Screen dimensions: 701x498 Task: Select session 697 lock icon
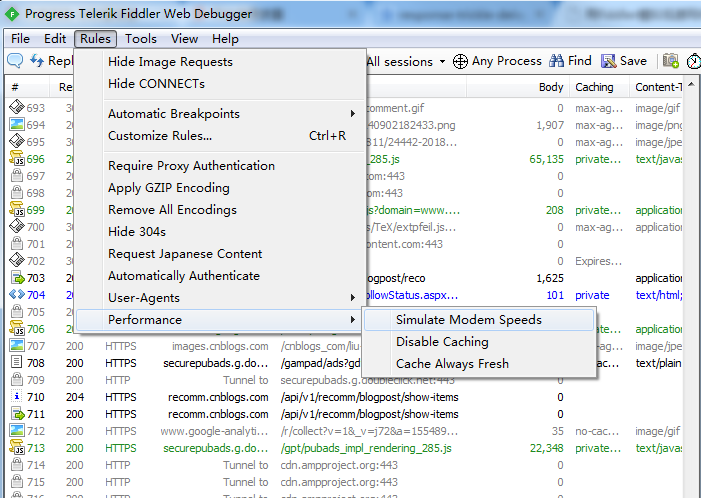click(x=17, y=175)
